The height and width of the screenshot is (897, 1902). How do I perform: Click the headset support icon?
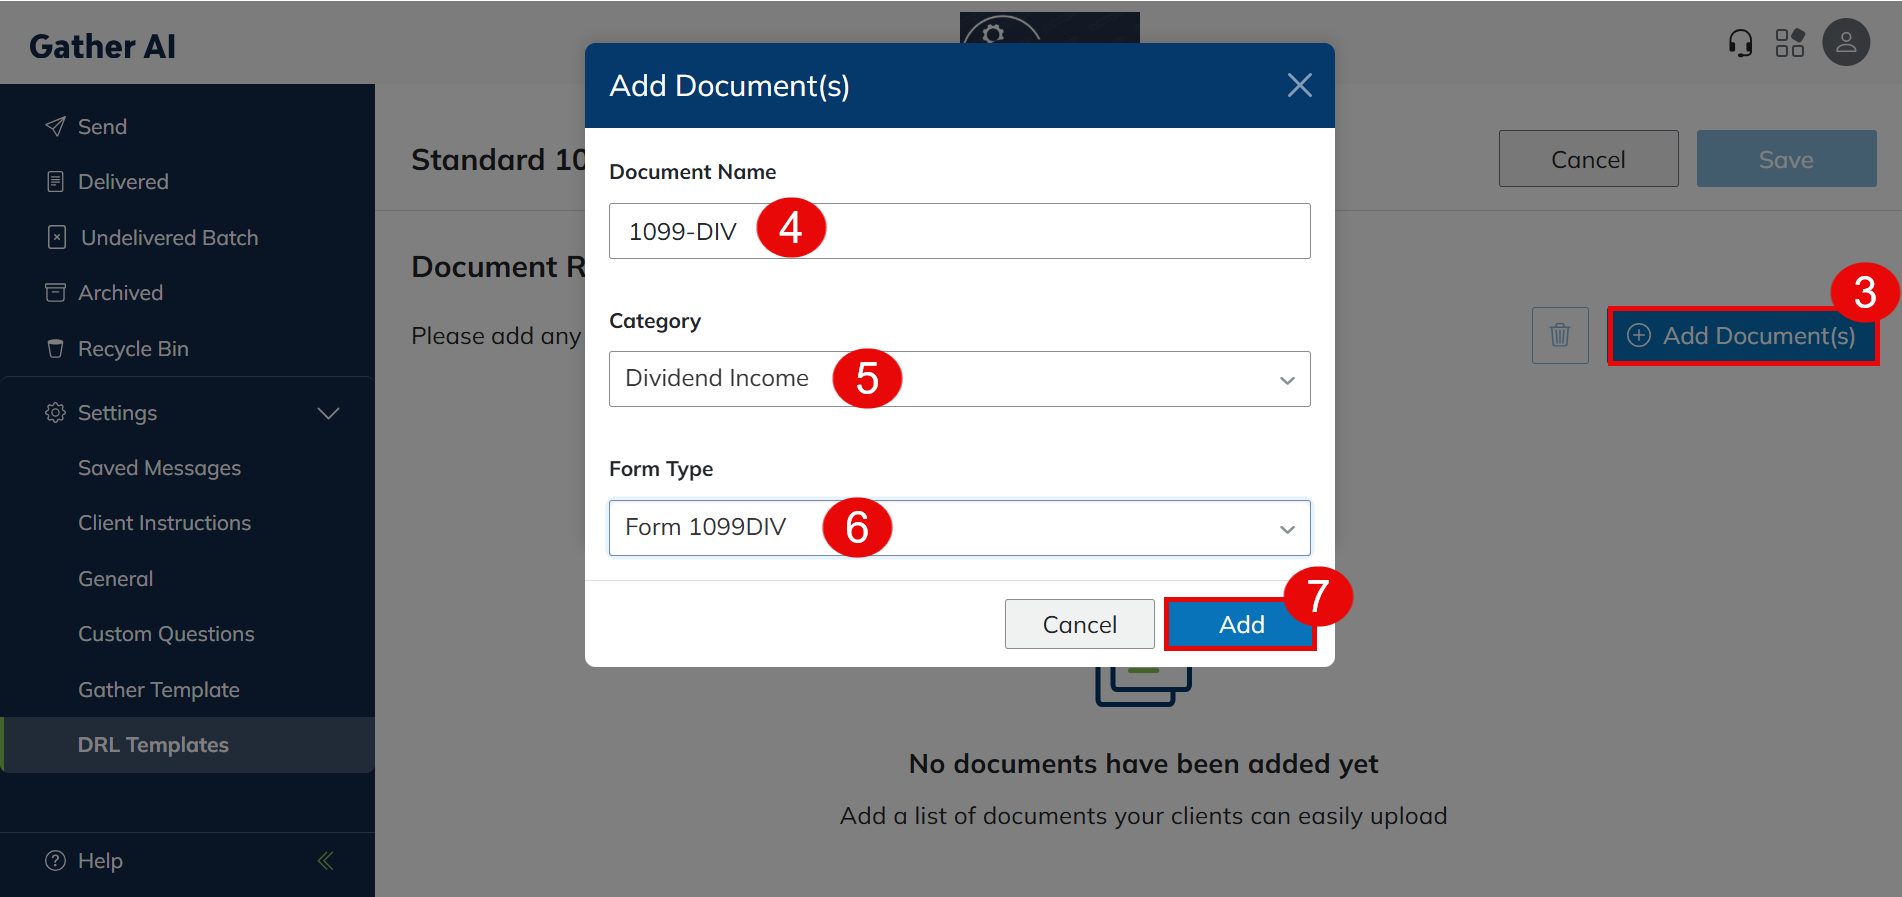tap(1740, 43)
